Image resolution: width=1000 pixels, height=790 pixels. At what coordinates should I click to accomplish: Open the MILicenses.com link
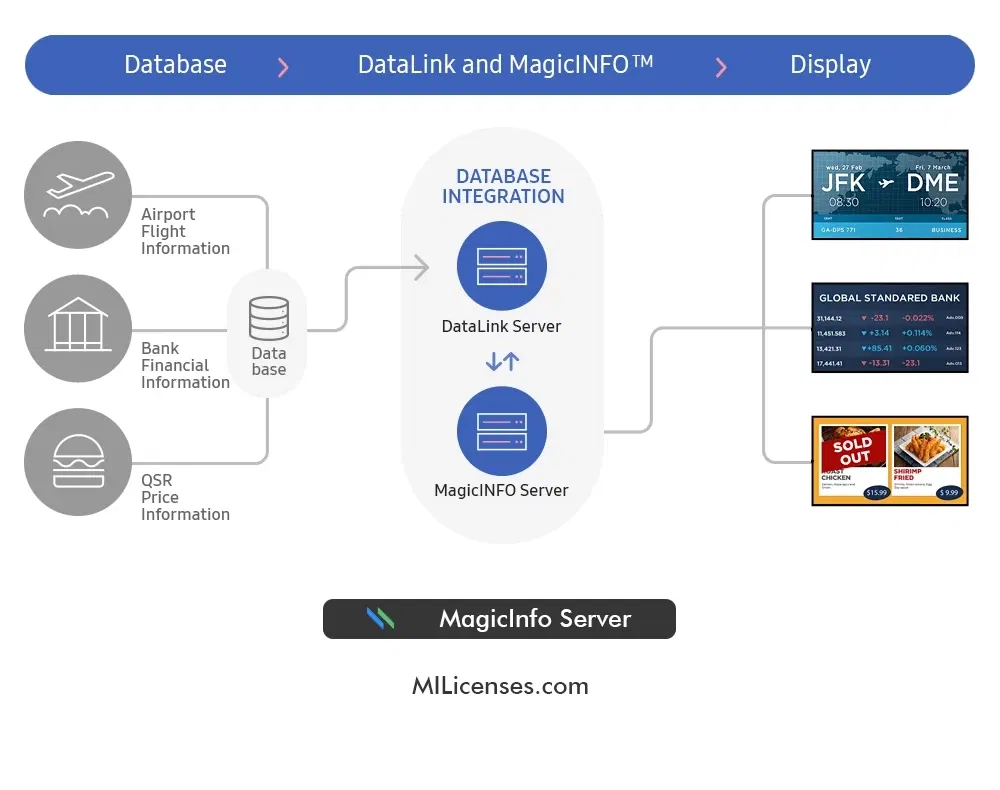click(501, 686)
